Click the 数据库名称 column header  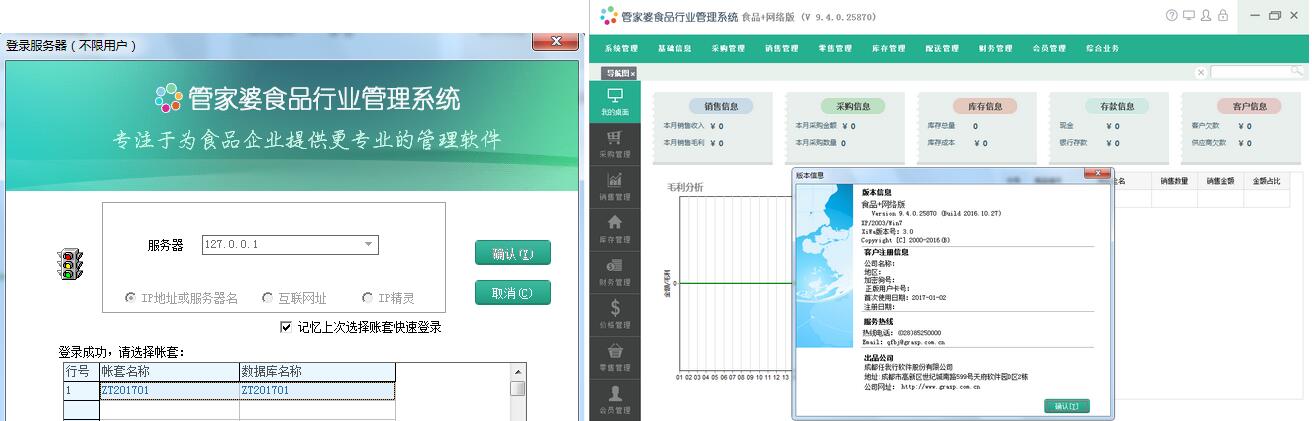point(317,372)
